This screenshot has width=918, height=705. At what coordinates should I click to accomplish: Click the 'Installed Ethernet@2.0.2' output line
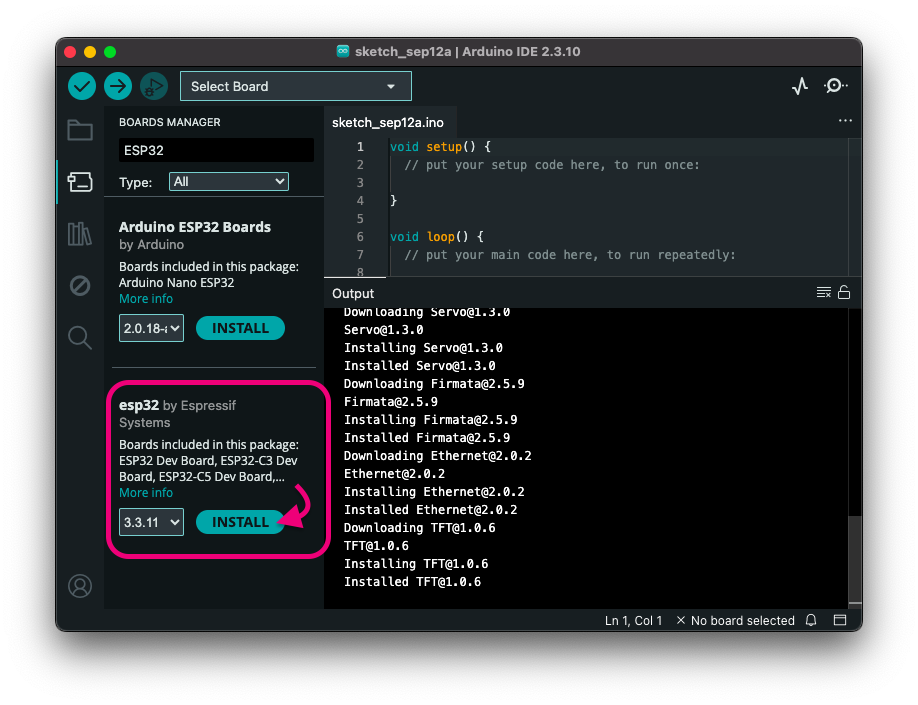430,509
